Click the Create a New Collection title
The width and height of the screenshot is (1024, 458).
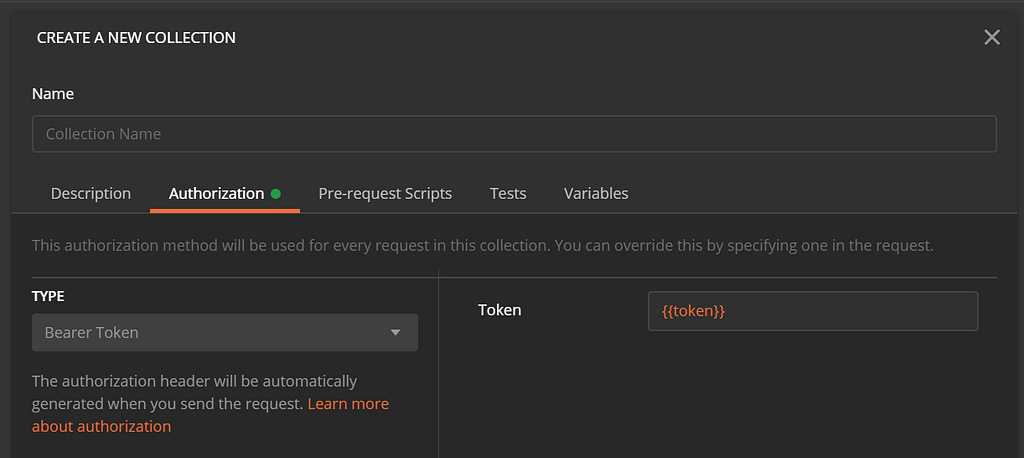[136, 38]
